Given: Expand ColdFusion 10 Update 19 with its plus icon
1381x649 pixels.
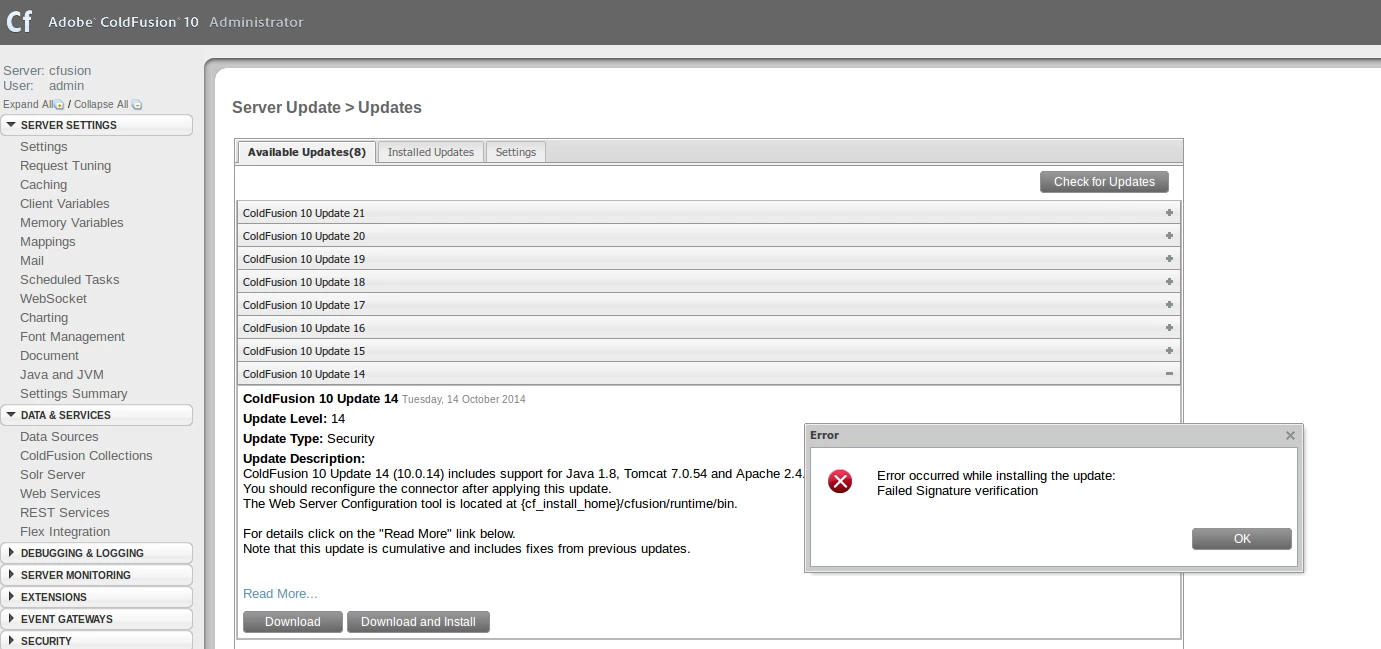Looking at the screenshot, I should [x=1169, y=259].
